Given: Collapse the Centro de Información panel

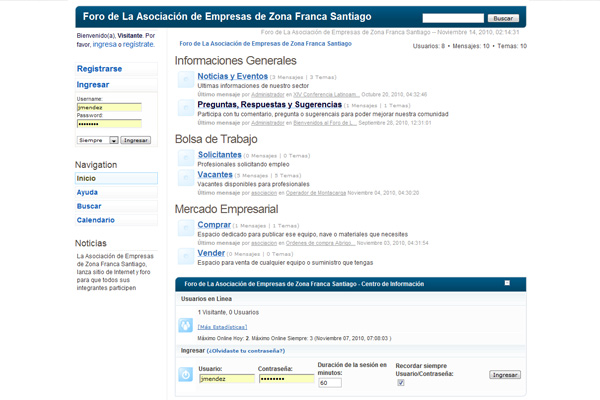Looking at the screenshot, I should tap(507, 284).
